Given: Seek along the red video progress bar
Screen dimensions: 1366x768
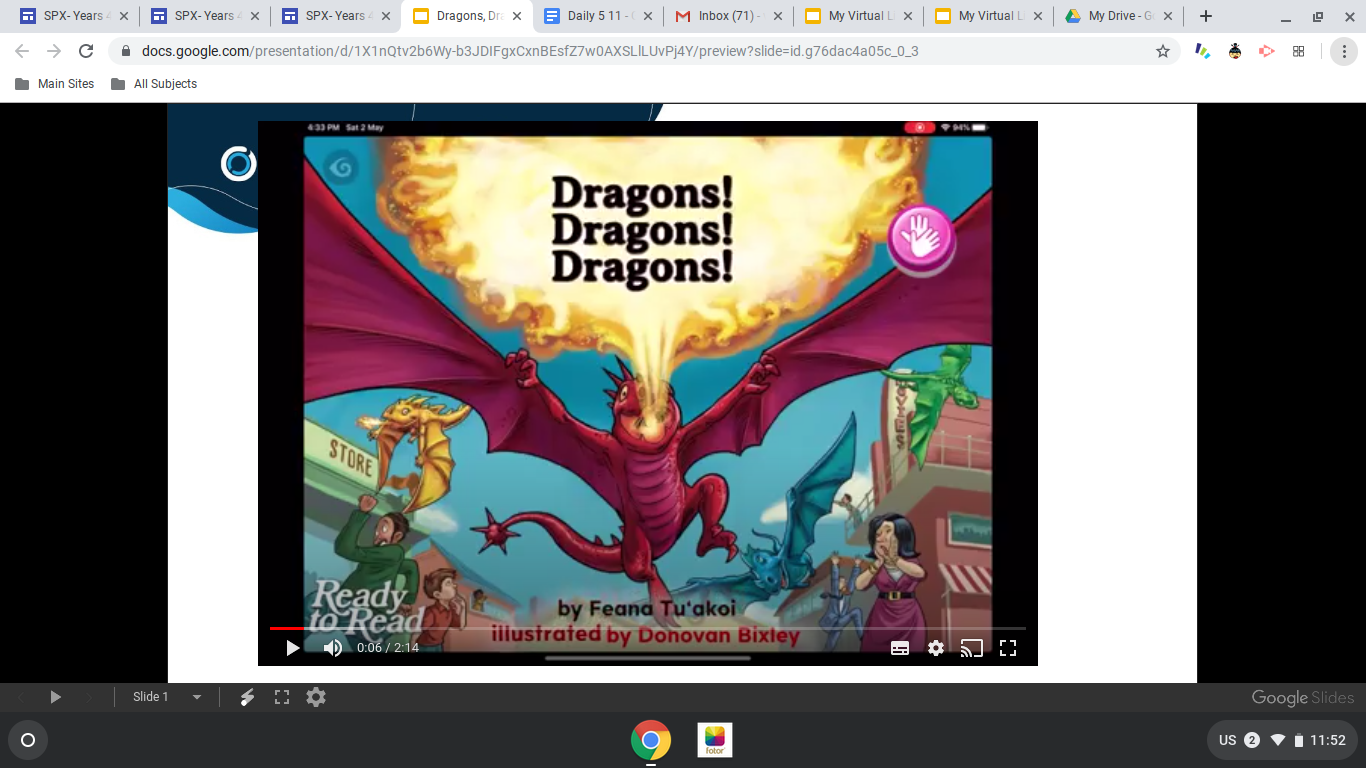Looking at the screenshot, I should point(648,628).
